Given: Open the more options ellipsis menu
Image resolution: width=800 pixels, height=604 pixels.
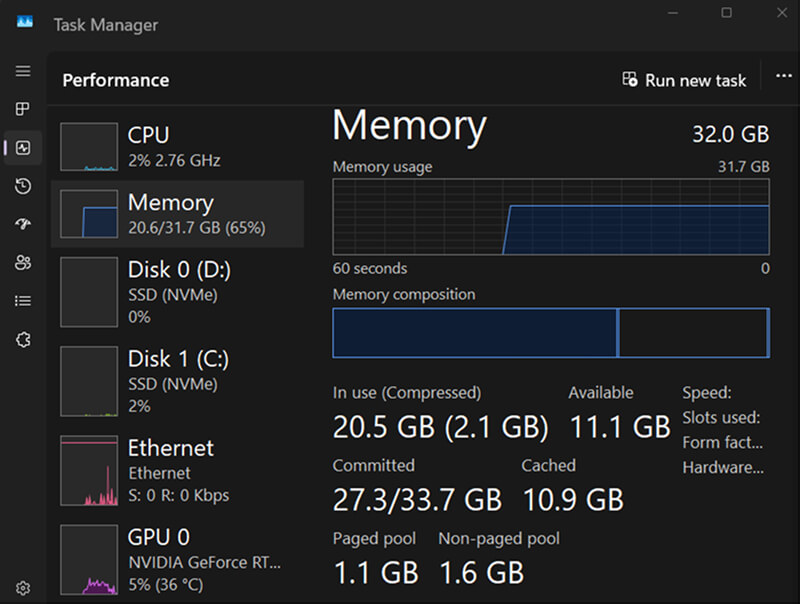Looking at the screenshot, I should 784,76.
